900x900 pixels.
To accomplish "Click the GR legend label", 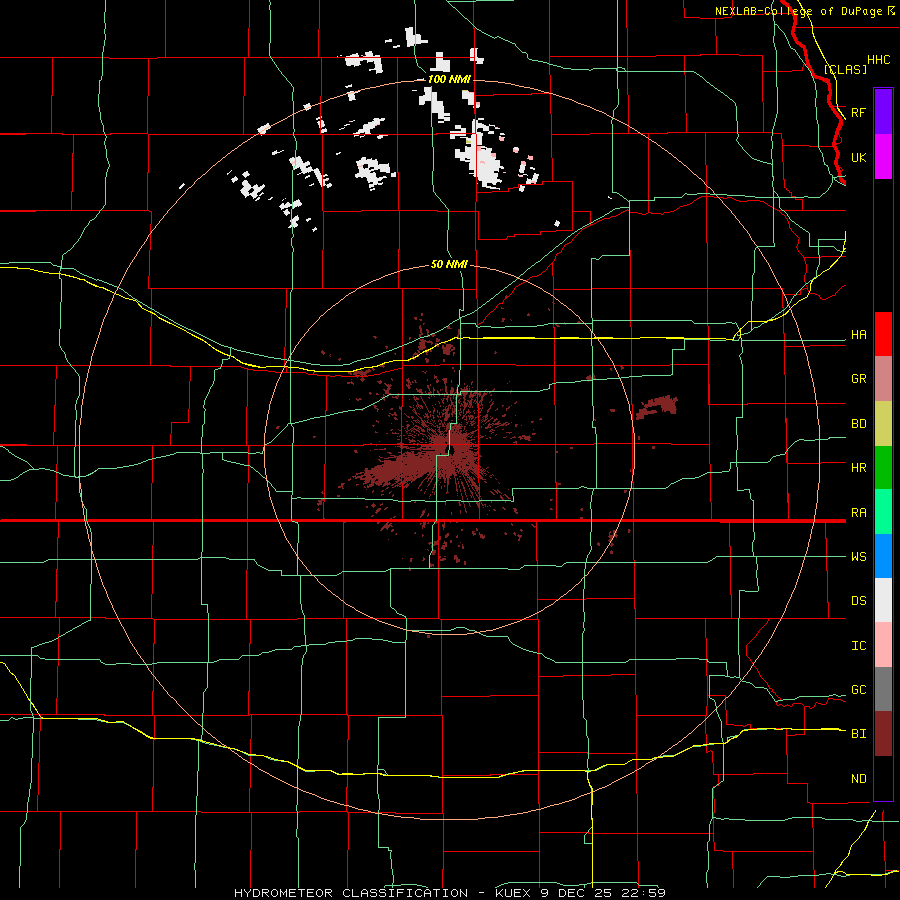I will point(858,379).
